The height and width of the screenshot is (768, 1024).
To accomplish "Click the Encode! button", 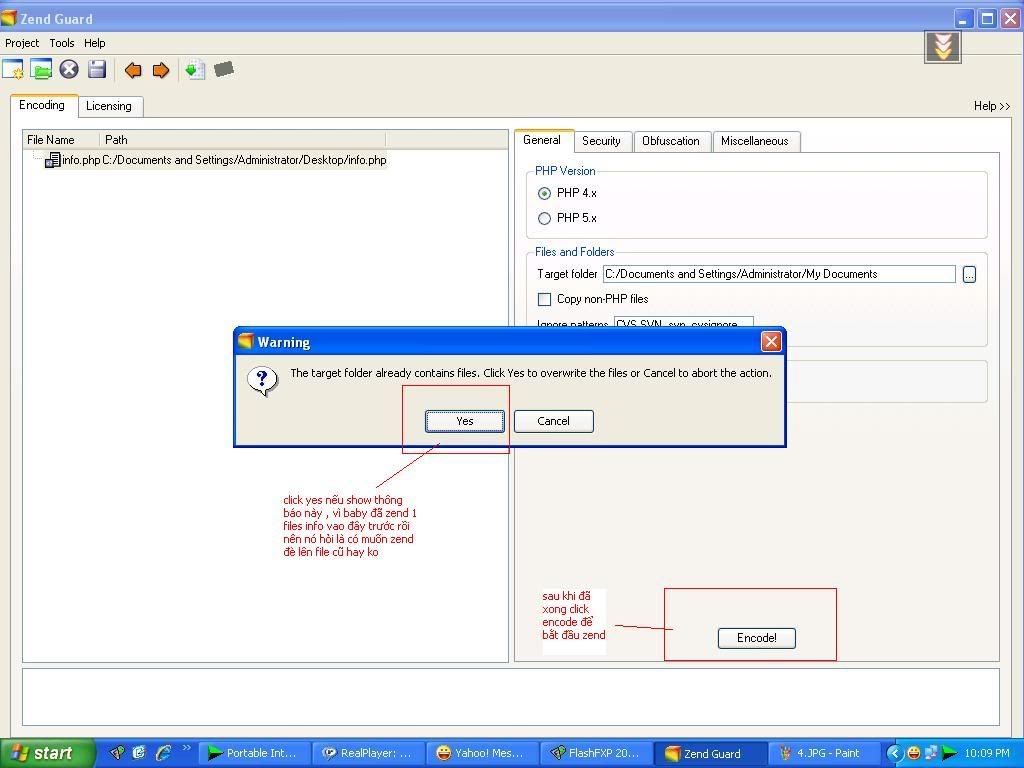I will tap(757, 638).
